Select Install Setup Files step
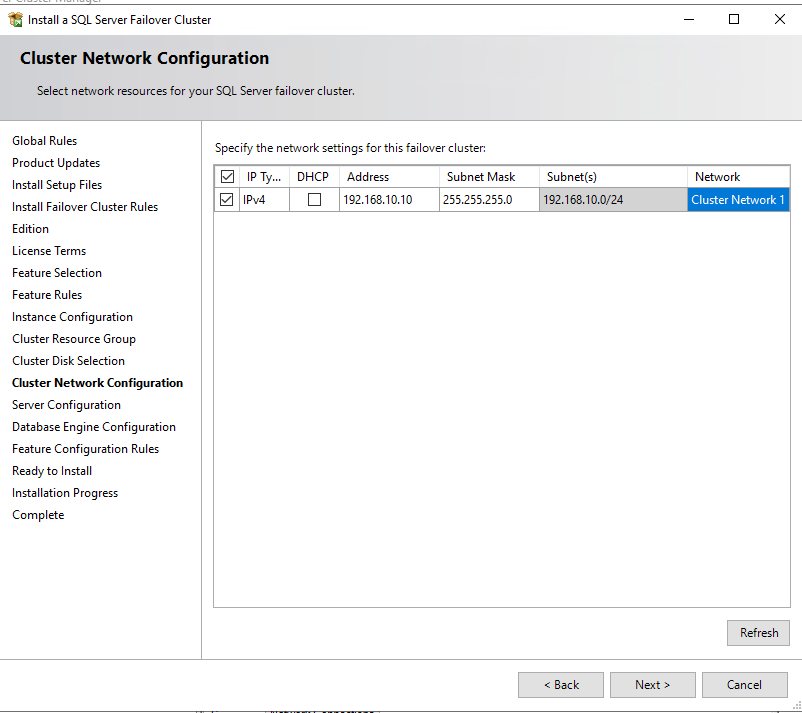Image resolution: width=802 pixels, height=713 pixels. tap(57, 185)
